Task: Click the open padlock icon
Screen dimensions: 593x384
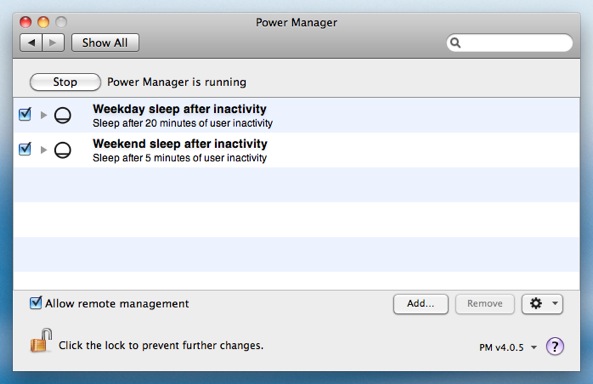Action: (x=41, y=340)
